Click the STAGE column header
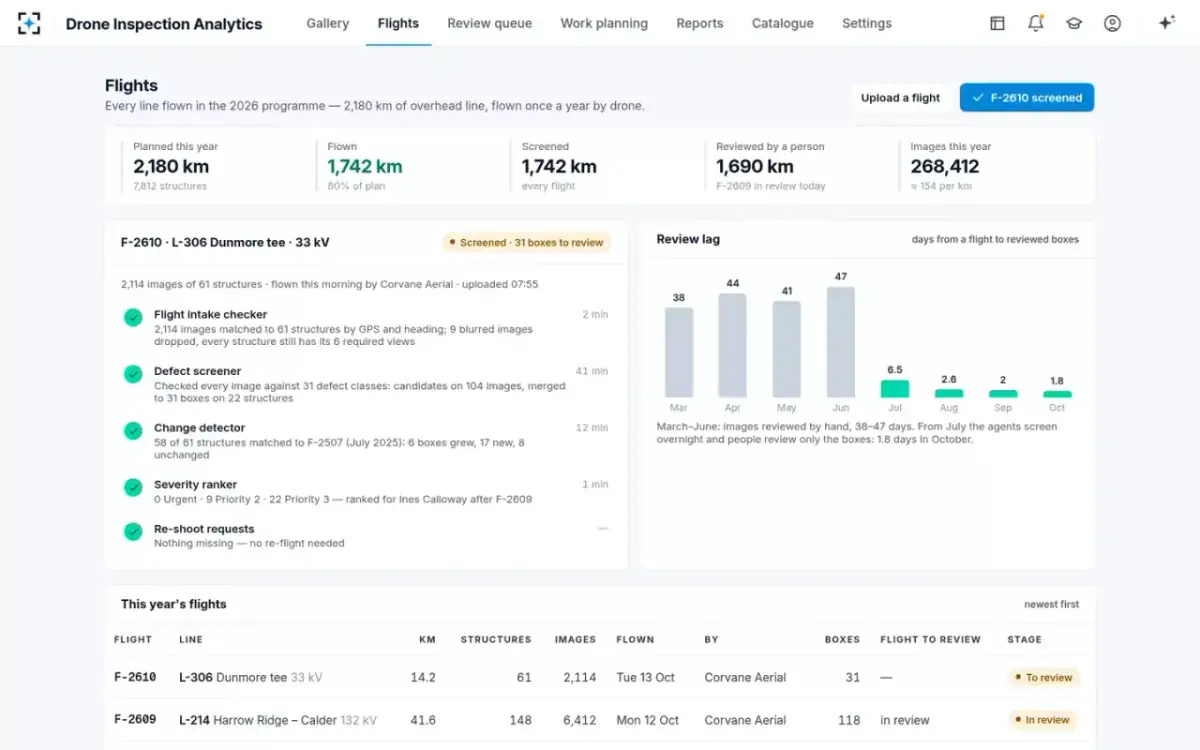The image size is (1200, 750). click(x=1024, y=639)
